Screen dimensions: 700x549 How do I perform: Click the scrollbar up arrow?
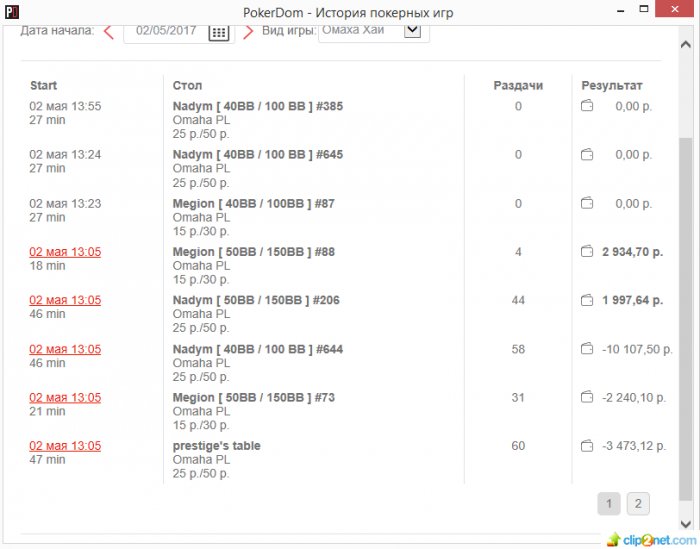(x=686, y=45)
